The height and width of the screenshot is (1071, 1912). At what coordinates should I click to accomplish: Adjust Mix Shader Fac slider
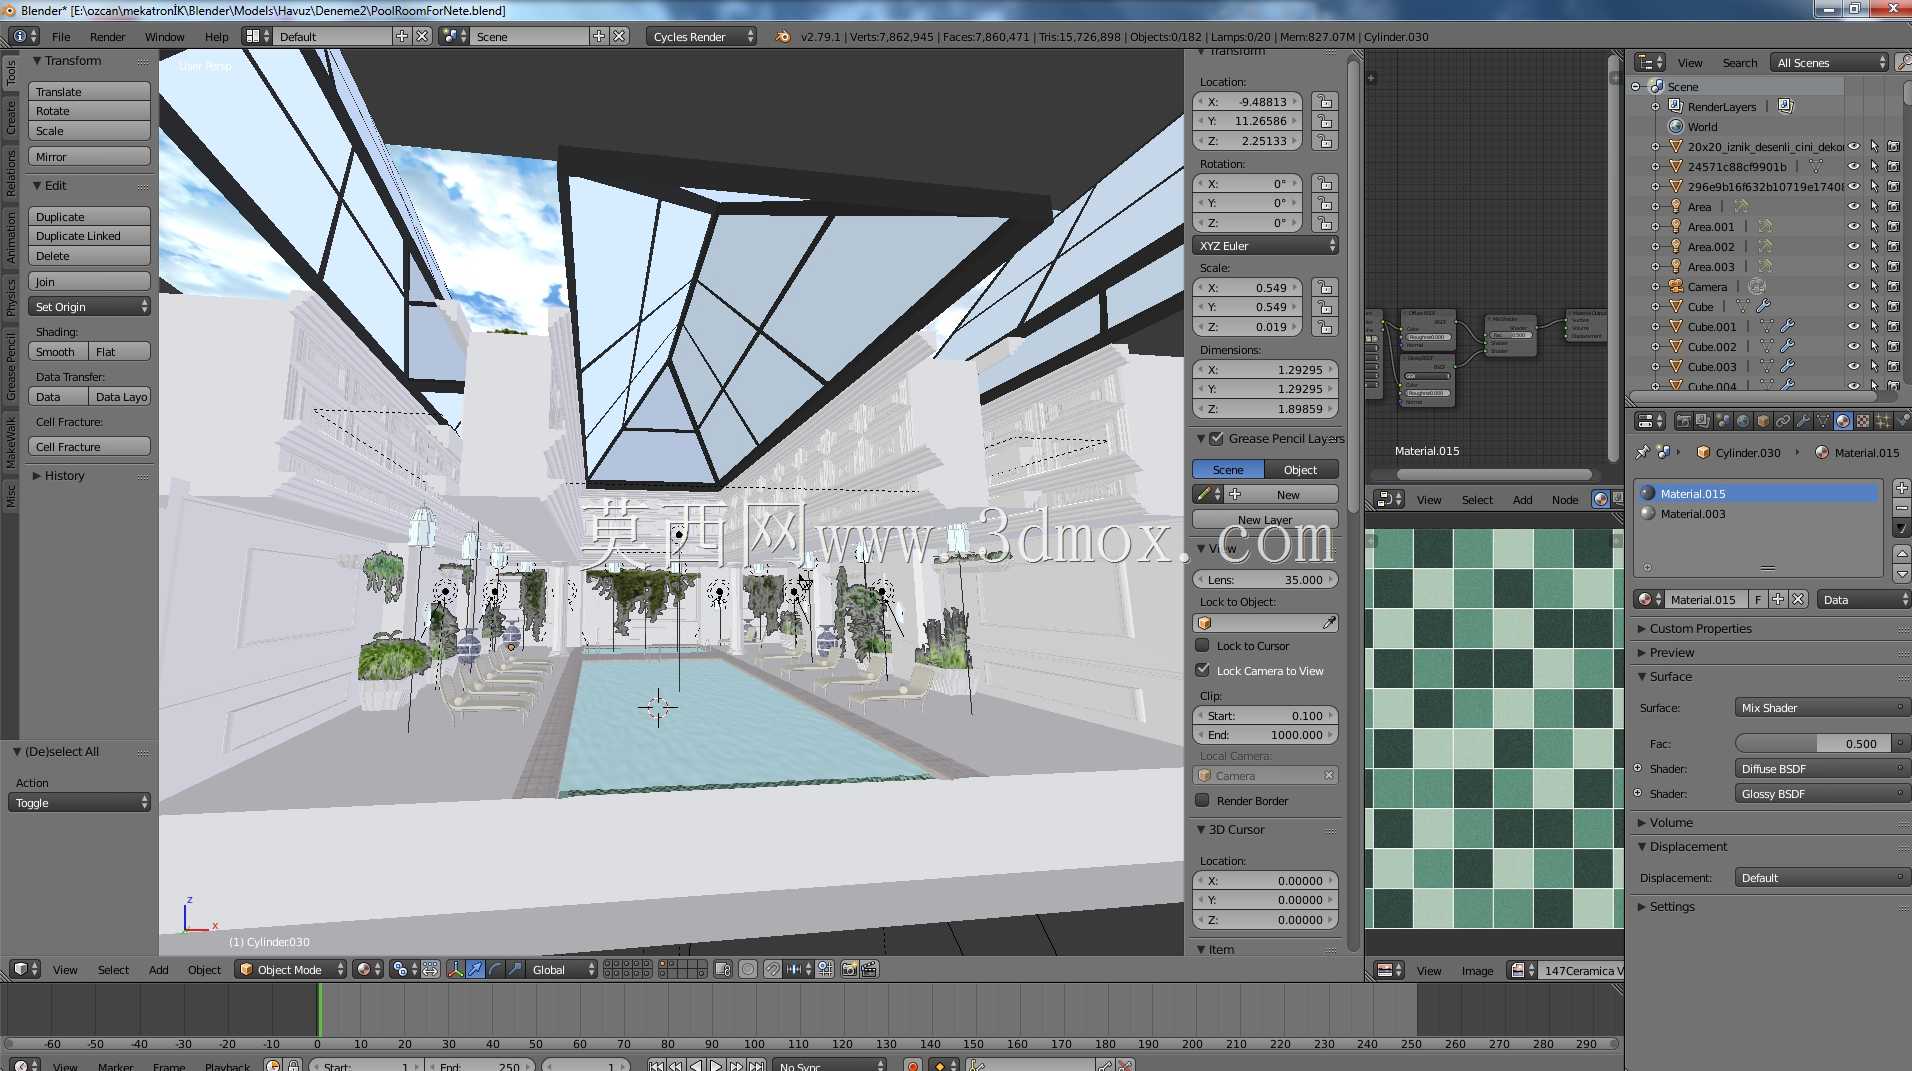tap(1813, 743)
